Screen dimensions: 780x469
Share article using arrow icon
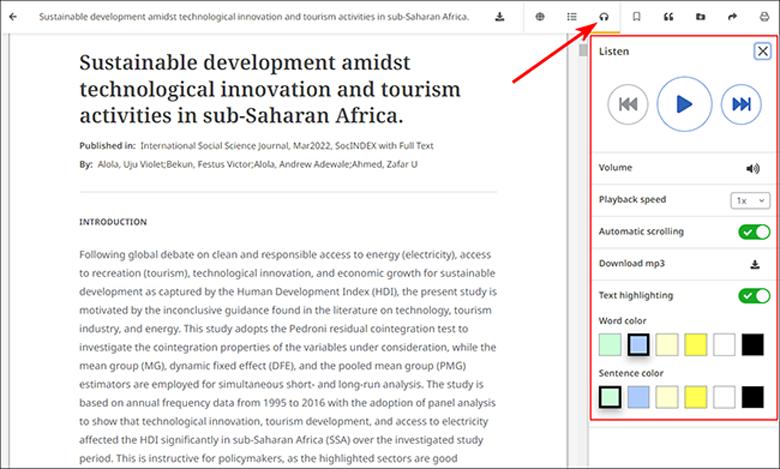pyautogui.click(x=732, y=17)
